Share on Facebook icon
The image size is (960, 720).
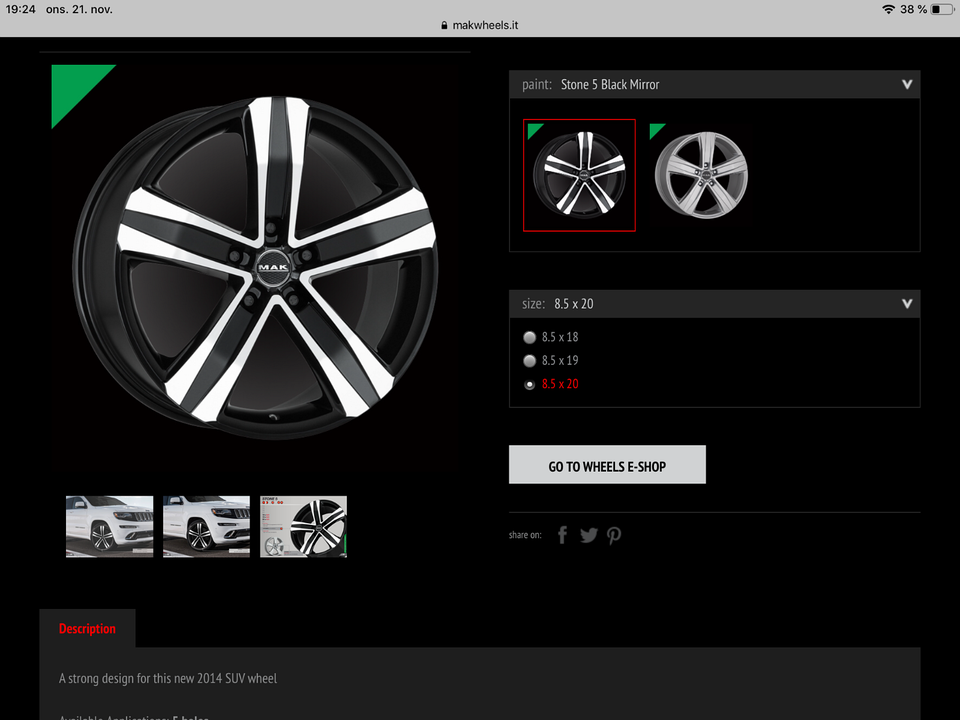point(563,534)
